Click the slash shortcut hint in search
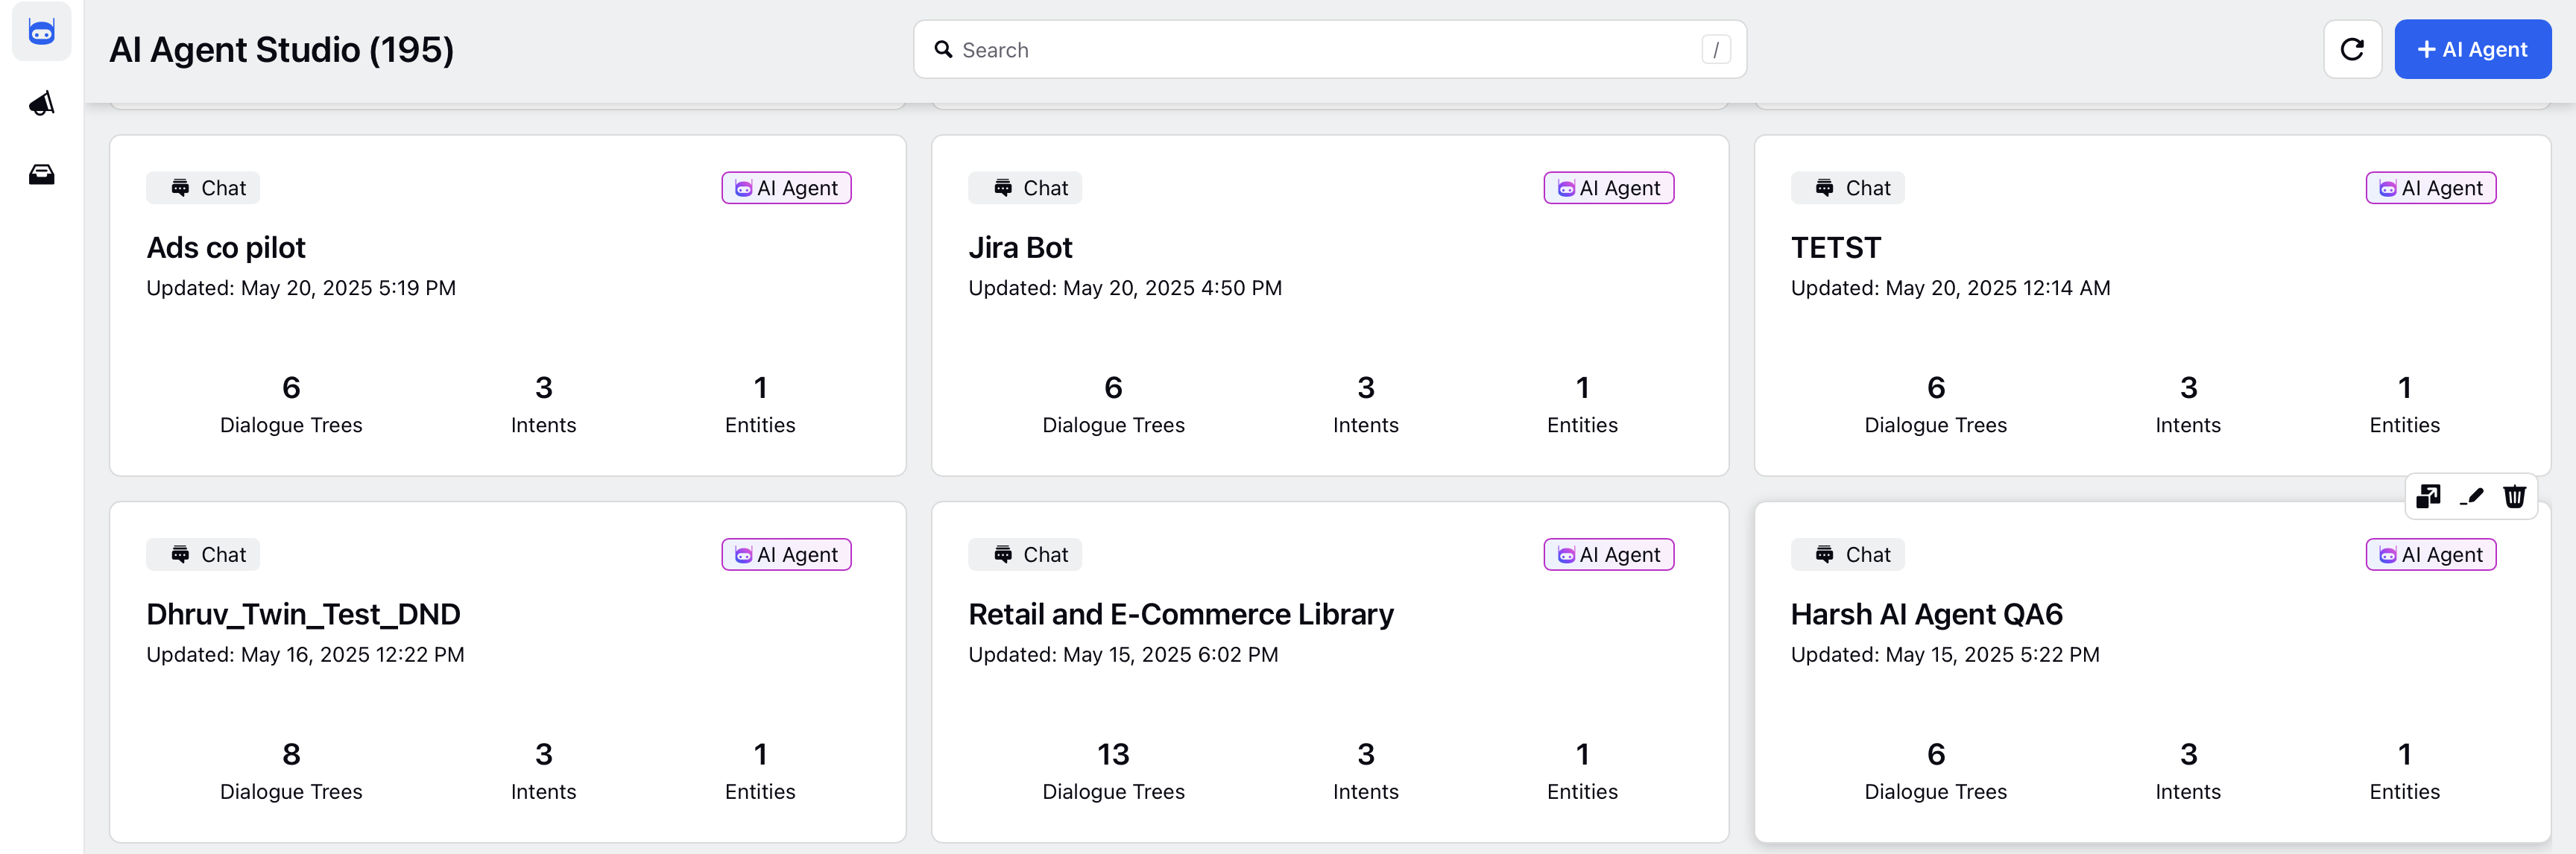 coord(1715,49)
